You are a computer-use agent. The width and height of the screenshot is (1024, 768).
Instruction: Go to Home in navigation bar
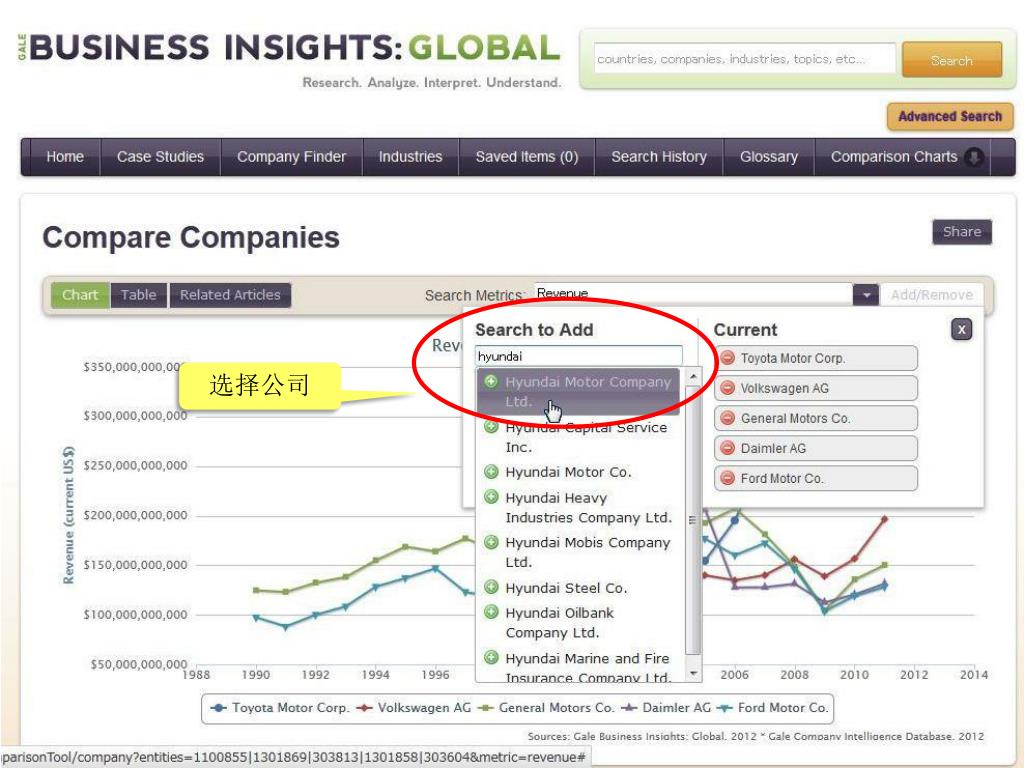pos(65,157)
